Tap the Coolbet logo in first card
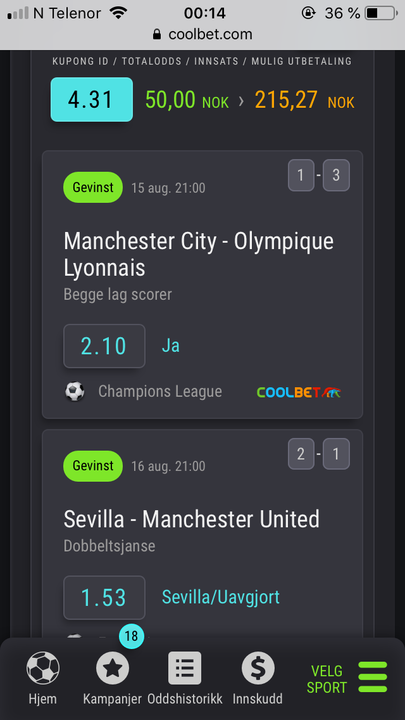The width and height of the screenshot is (405, 720). point(299,392)
